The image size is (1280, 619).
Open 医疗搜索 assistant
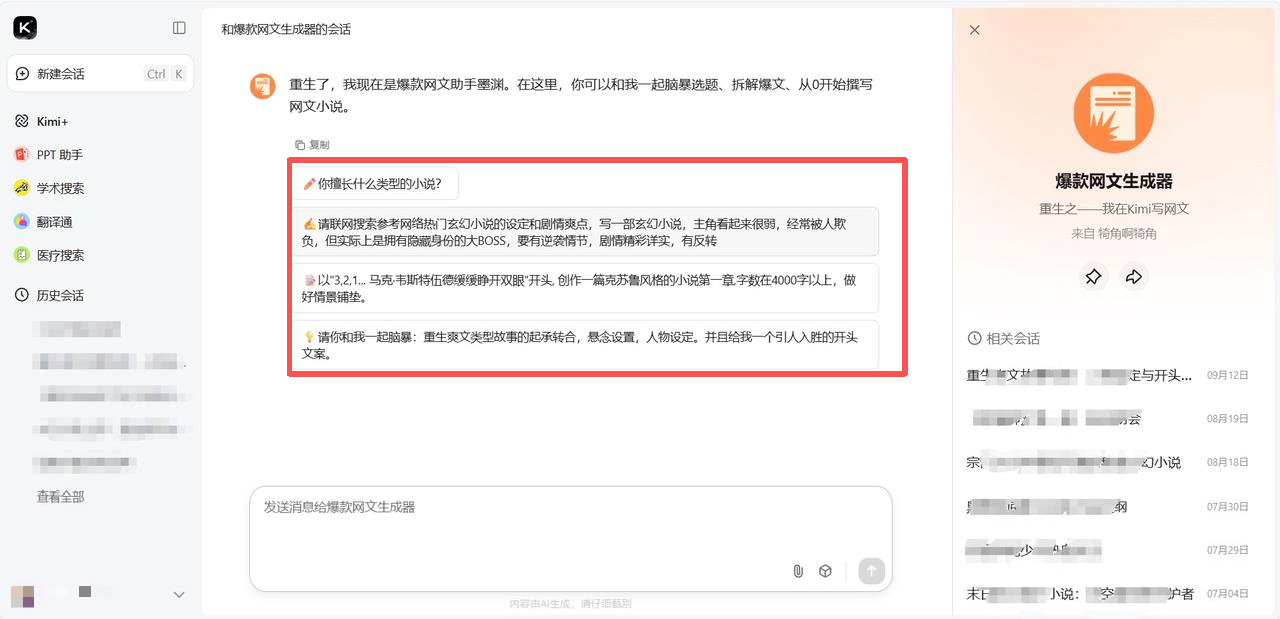49,255
